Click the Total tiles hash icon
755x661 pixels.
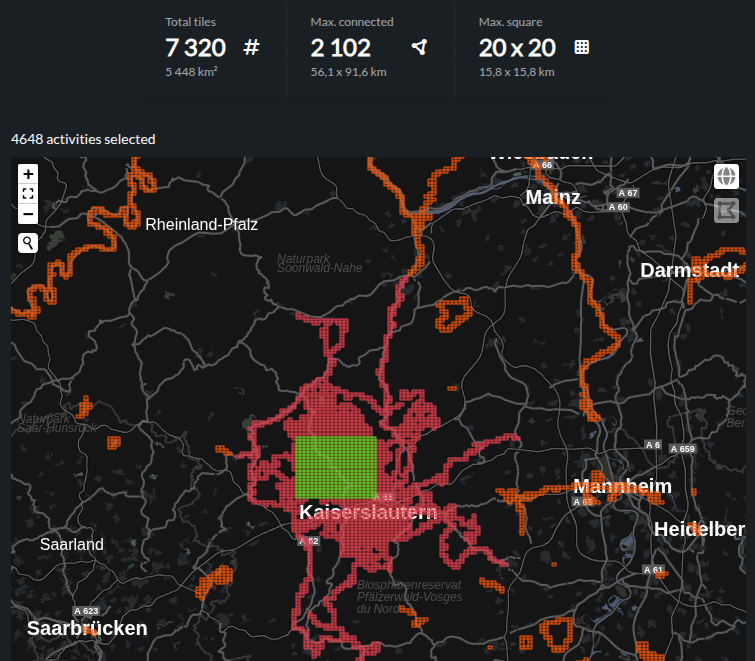coord(252,47)
